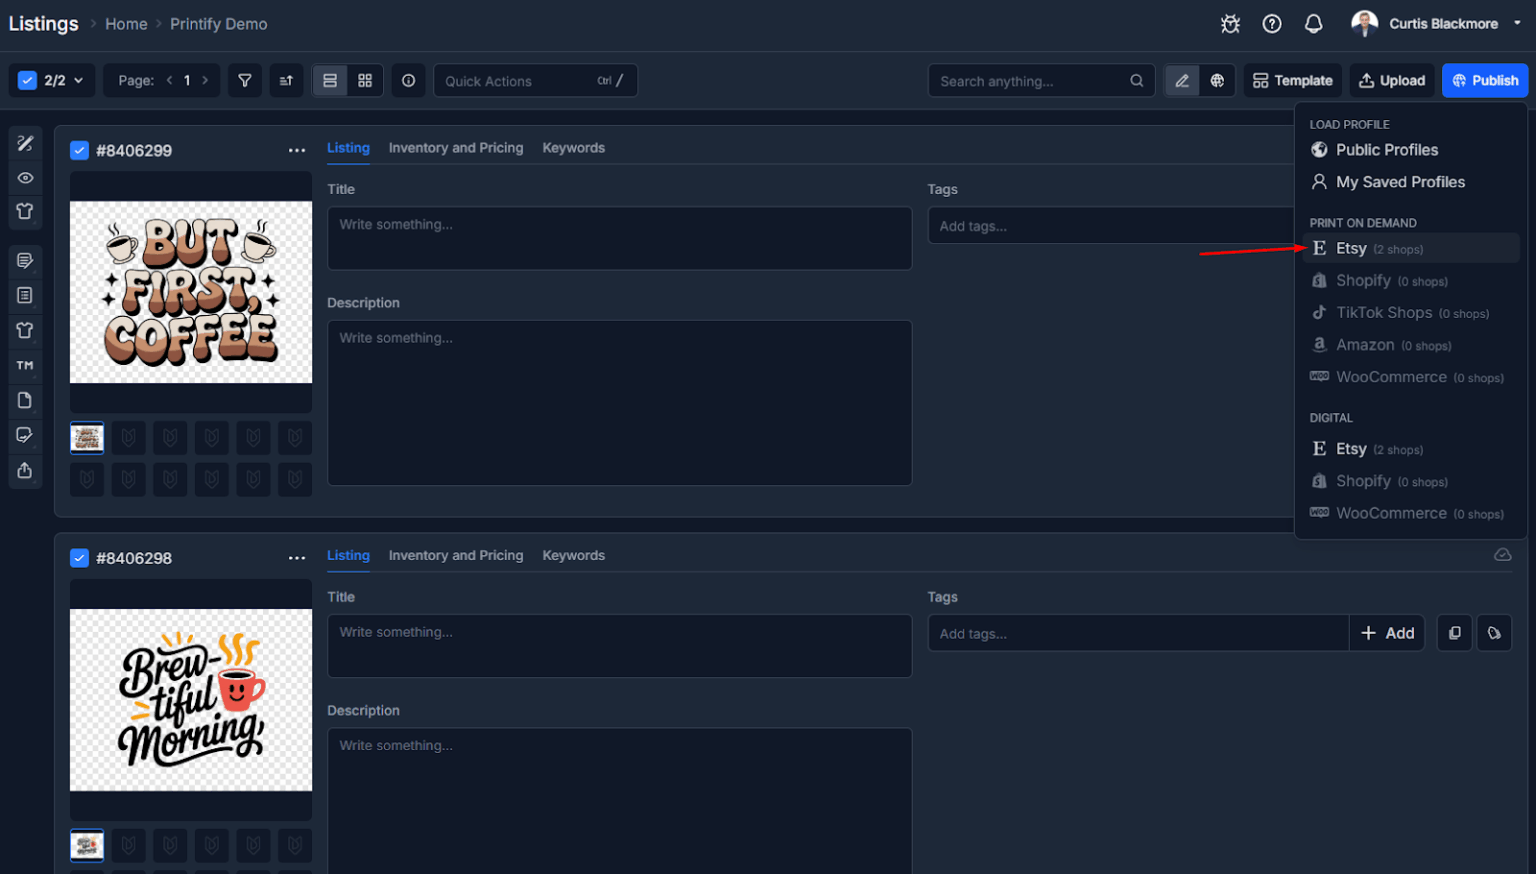Open the filter funnel icon
The height and width of the screenshot is (874, 1536).
pyautogui.click(x=245, y=80)
